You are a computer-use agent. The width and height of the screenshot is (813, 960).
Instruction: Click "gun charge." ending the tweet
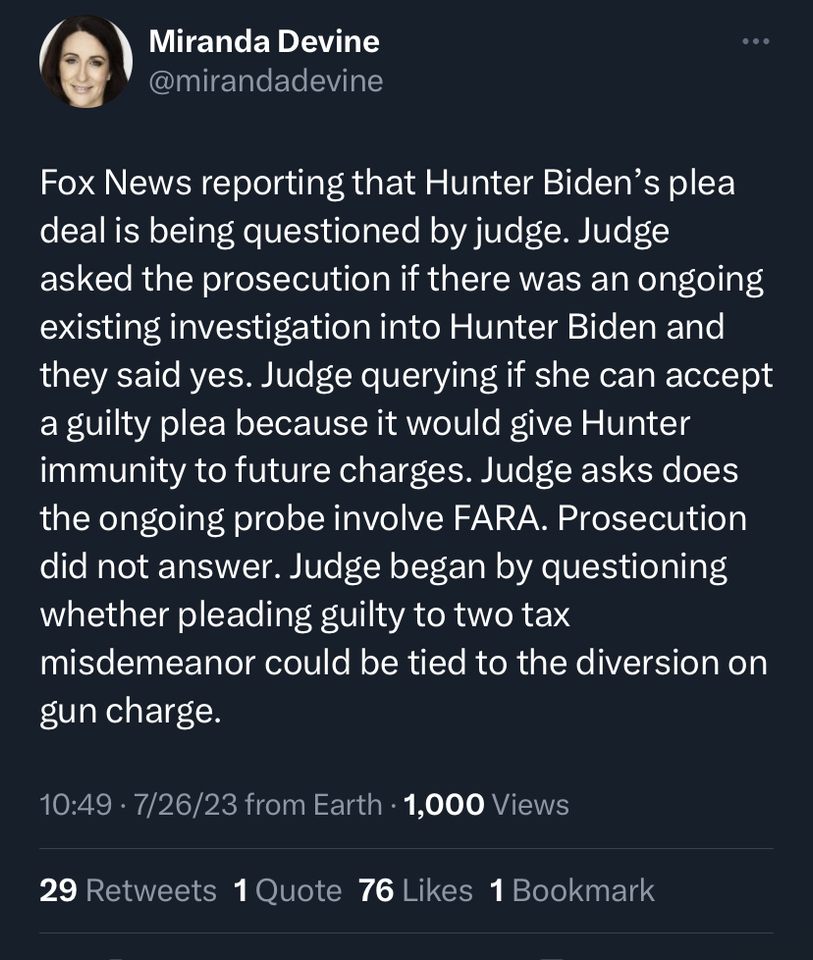pyautogui.click(x=128, y=711)
